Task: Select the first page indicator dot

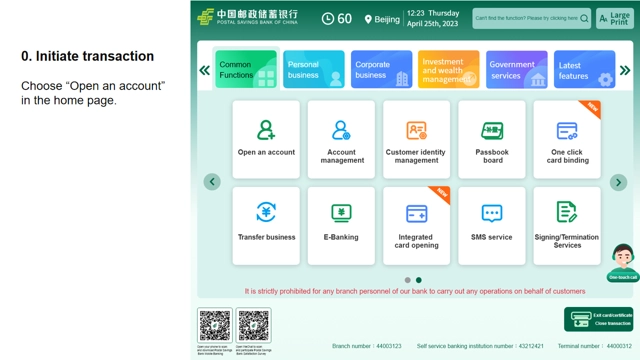Action: [x=407, y=280]
